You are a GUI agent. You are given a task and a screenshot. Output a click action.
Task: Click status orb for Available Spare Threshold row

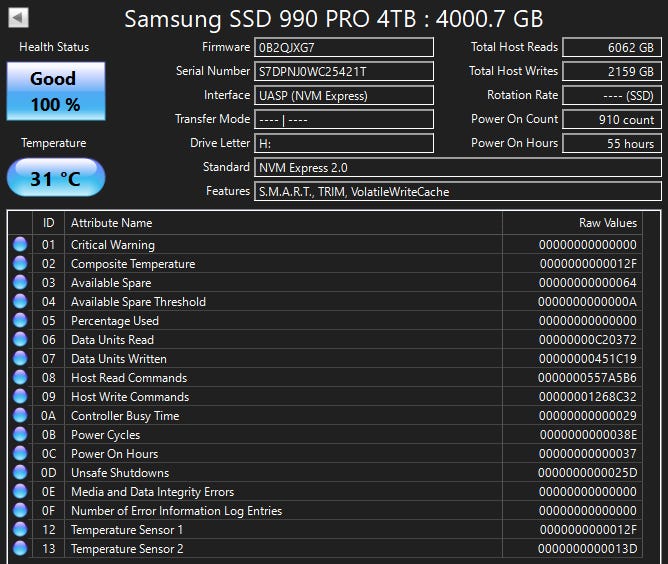click(20, 301)
